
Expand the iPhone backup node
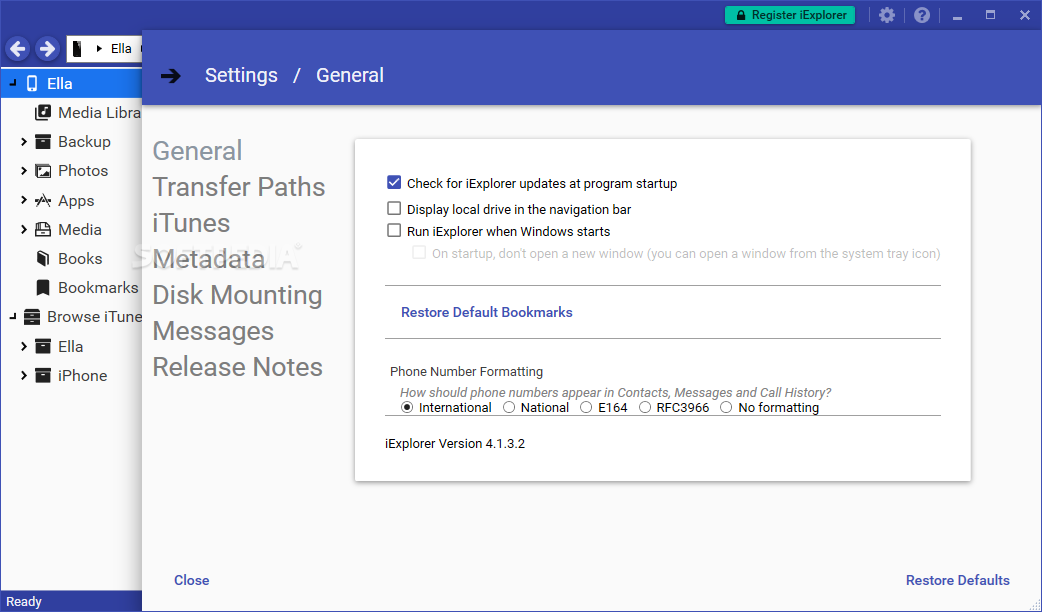pos(24,375)
